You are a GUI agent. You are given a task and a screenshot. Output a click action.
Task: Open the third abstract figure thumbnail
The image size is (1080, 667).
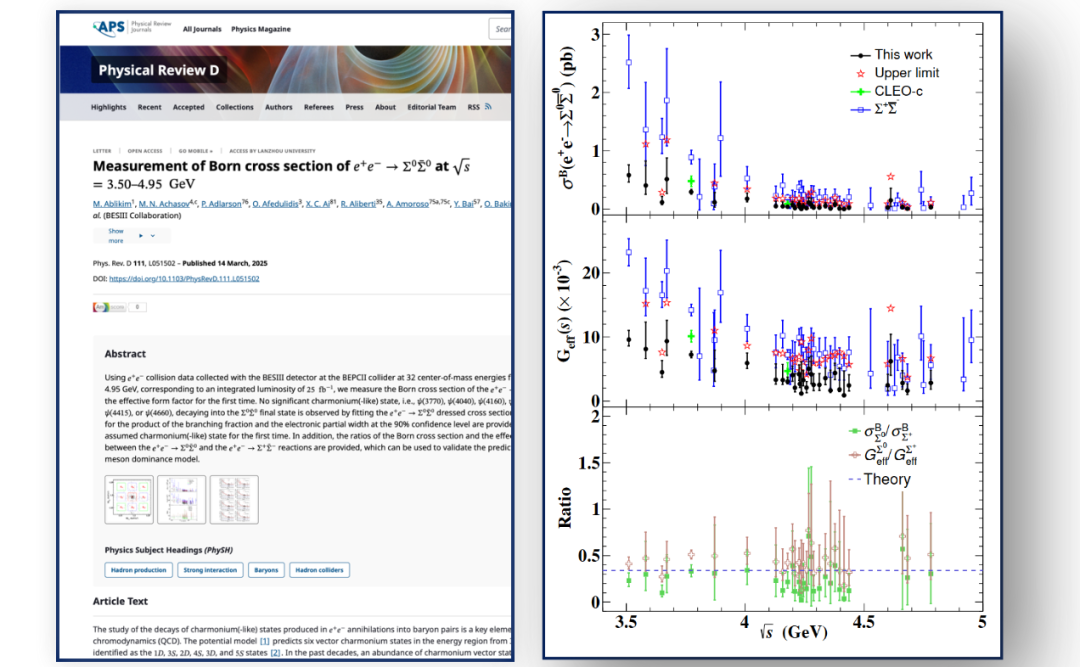coord(233,499)
